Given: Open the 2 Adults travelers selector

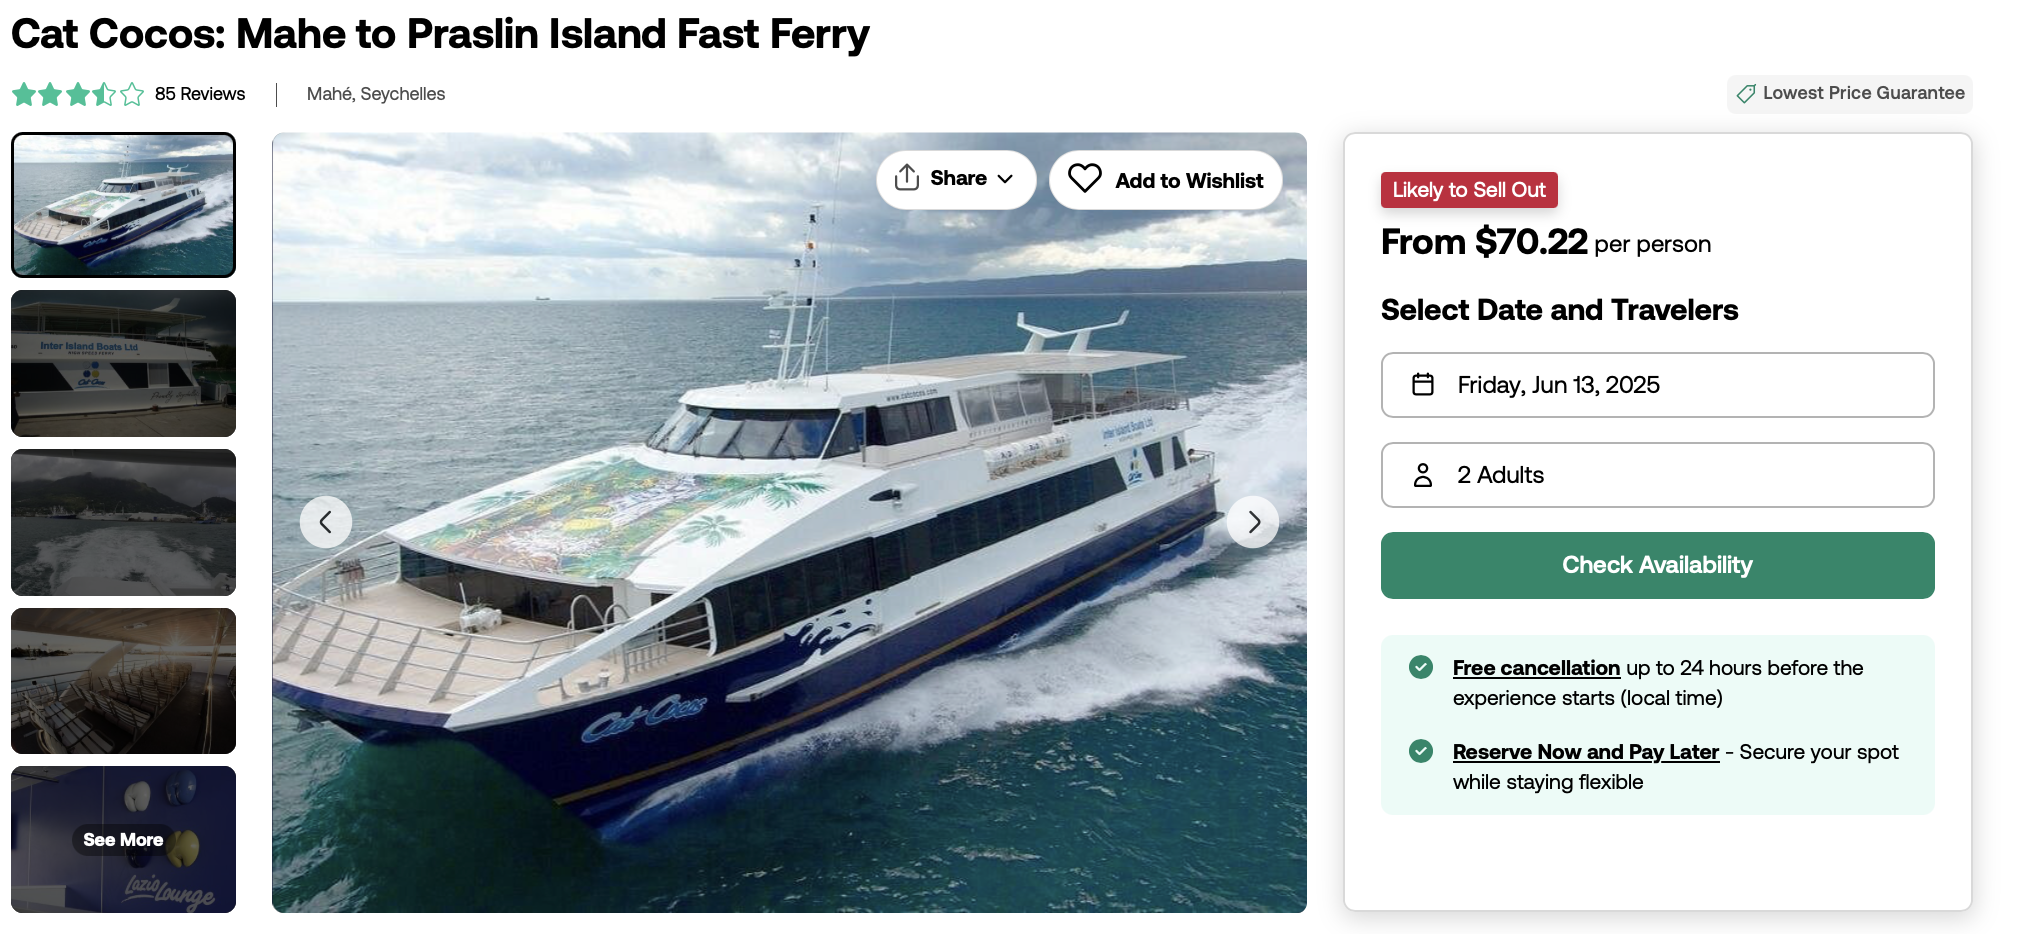Looking at the screenshot, I should click(x=1657, y=475).
